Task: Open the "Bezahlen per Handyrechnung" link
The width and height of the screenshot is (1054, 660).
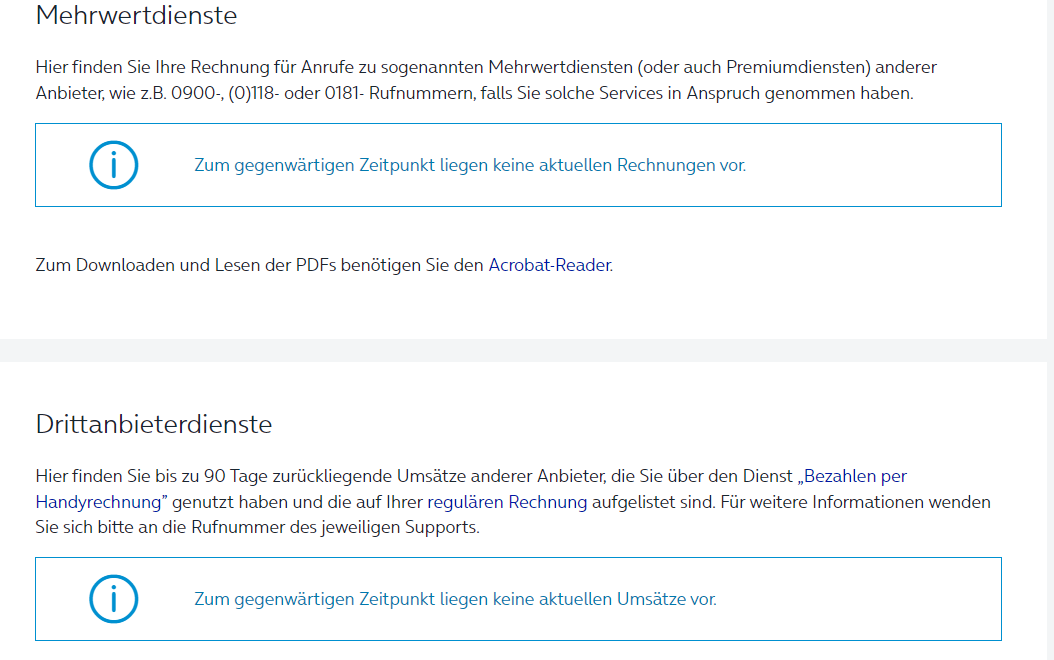Action: pyautogui.click(x=855, y=477)
